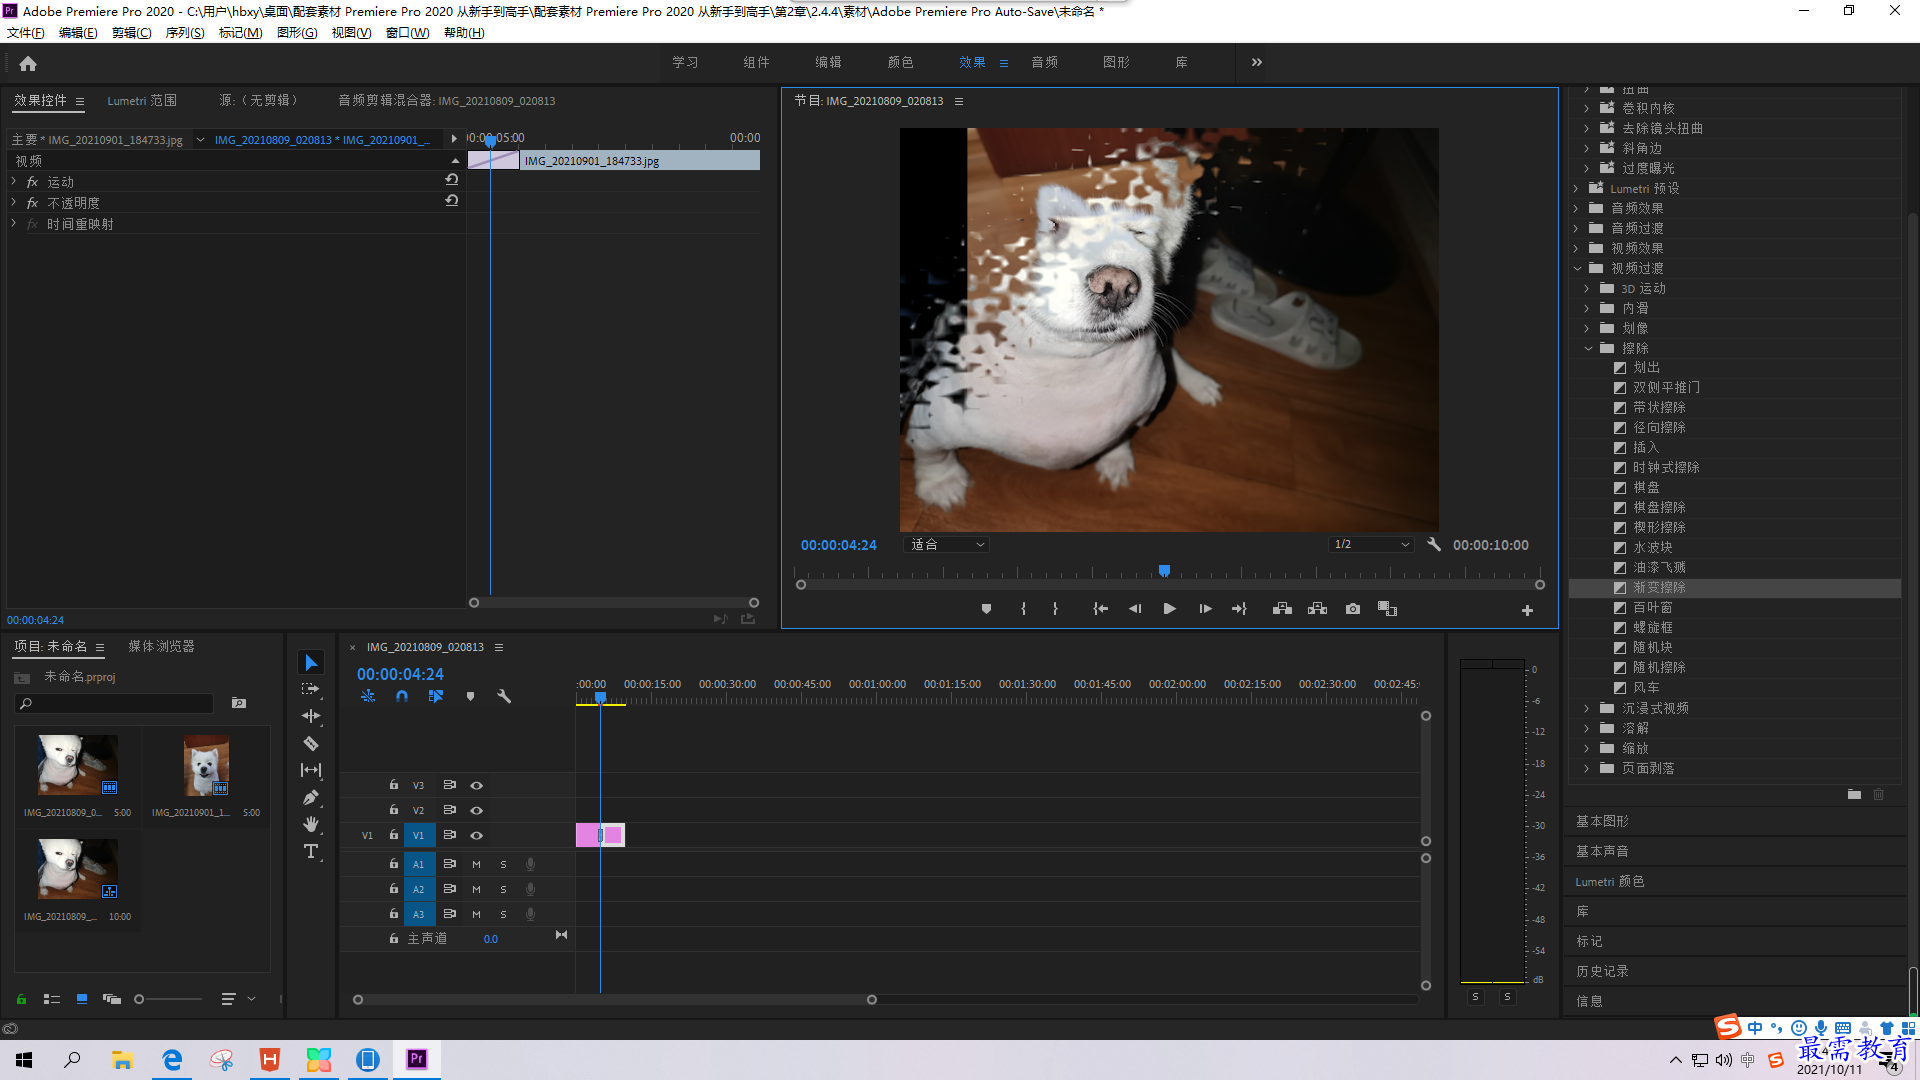Mark Out point in Program Monitor
1920x1080 pixels.
click(1055, 609)
